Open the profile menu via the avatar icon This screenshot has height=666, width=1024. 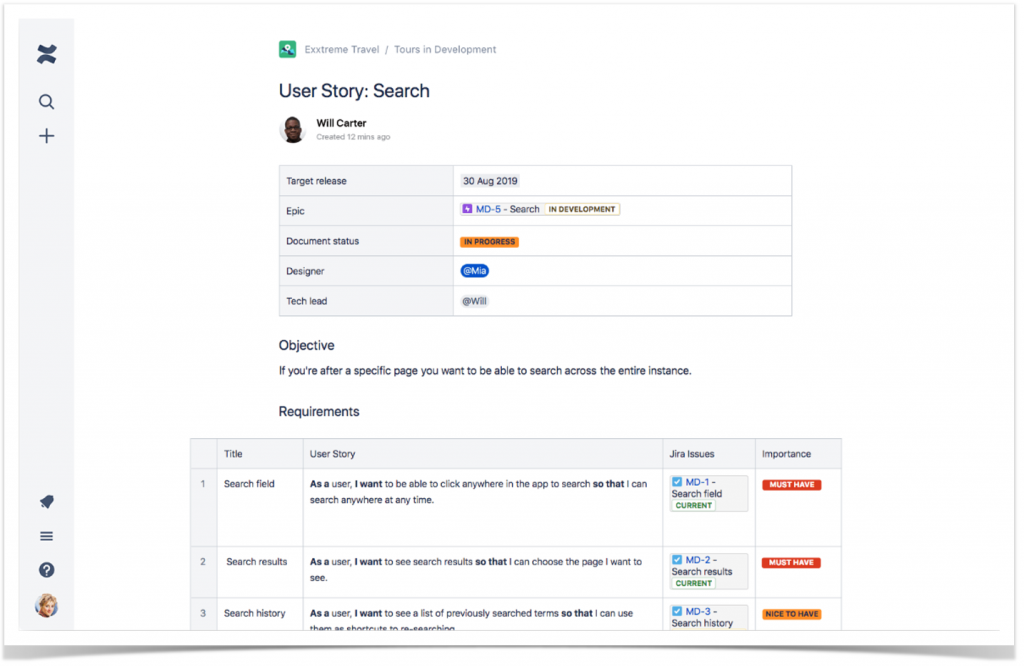coord(46,605)
